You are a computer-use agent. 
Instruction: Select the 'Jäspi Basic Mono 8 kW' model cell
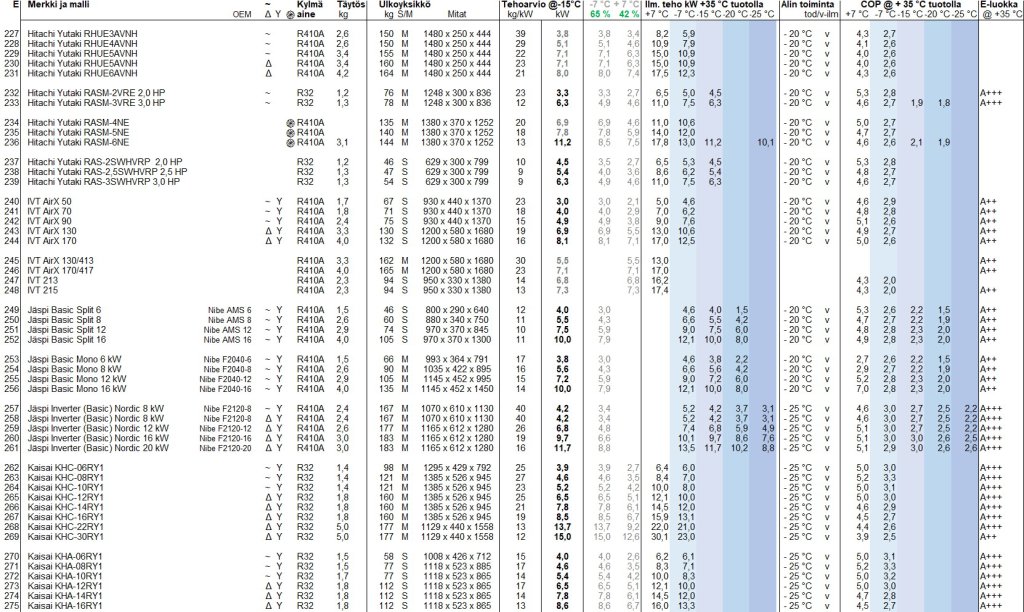point(74,369)
